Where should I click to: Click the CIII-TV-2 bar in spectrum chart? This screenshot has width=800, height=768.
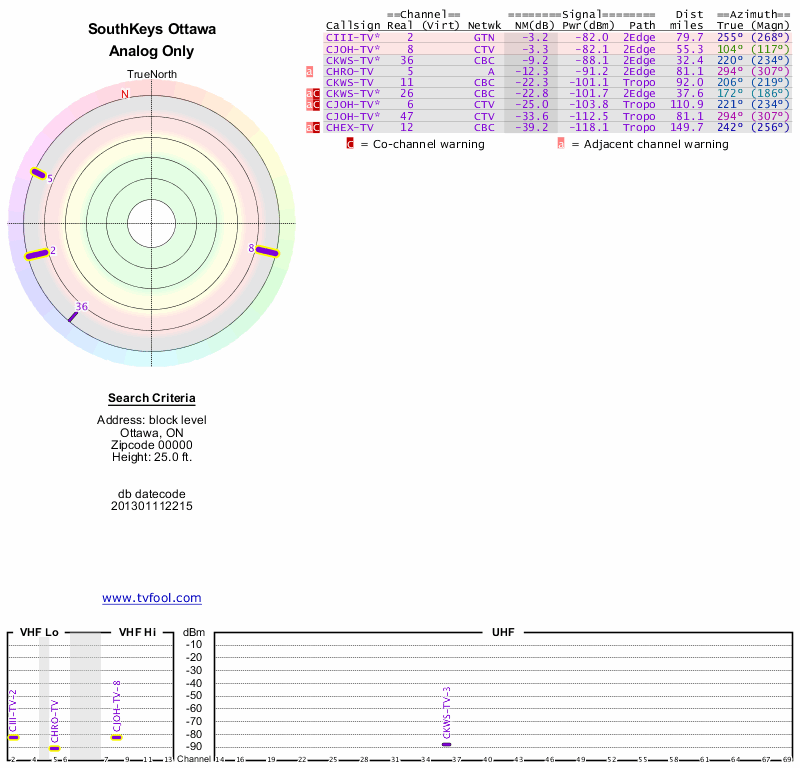click(13, 737)
